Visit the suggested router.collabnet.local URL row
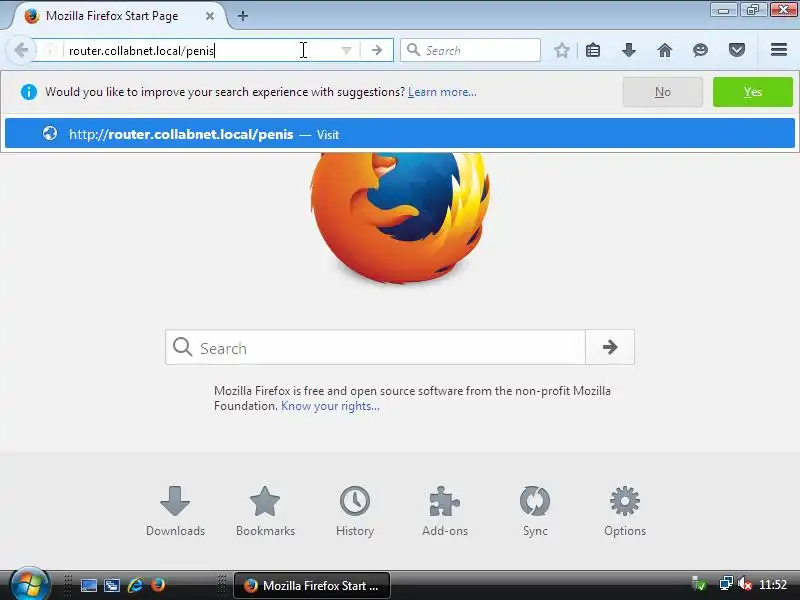The height and width of the screenshot is (600, 800). tap(400, 134)
